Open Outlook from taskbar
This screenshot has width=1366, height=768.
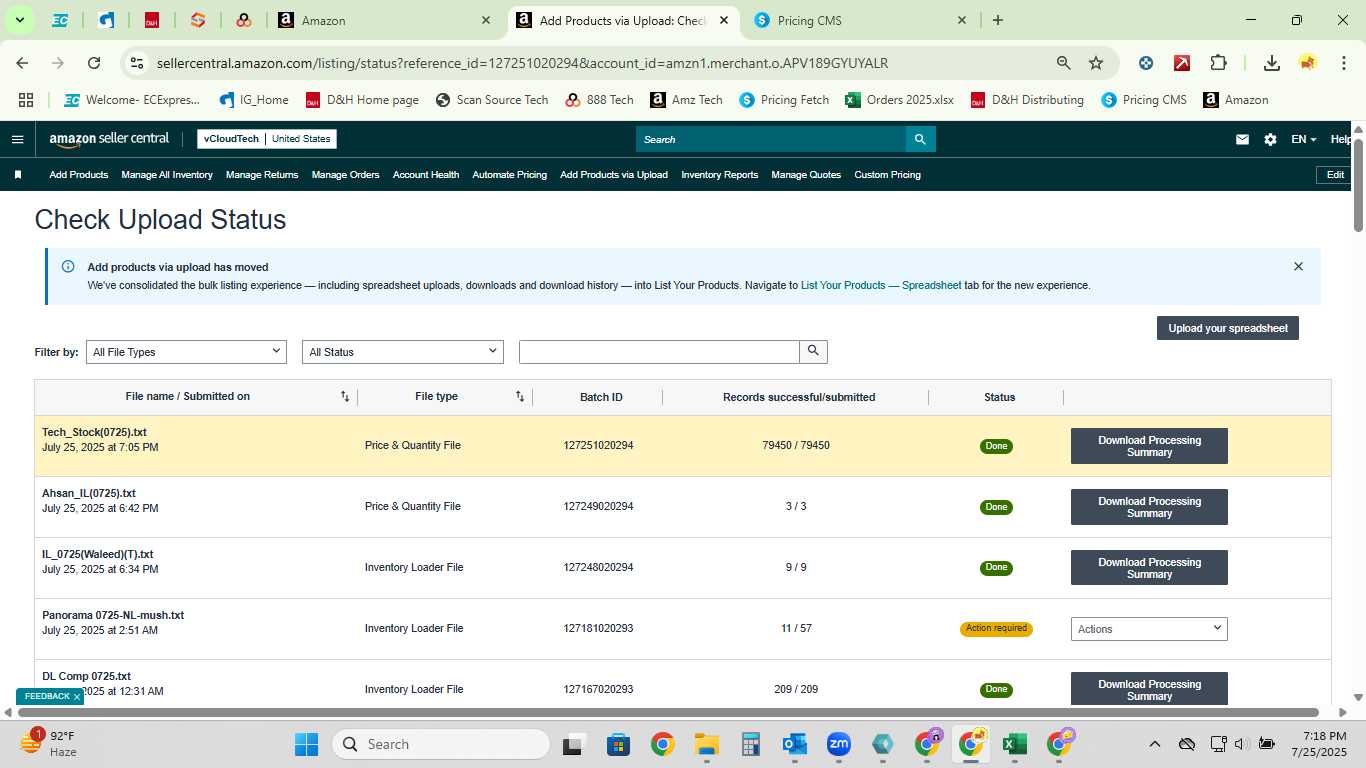pyautogui.click(x=795, y=744)
